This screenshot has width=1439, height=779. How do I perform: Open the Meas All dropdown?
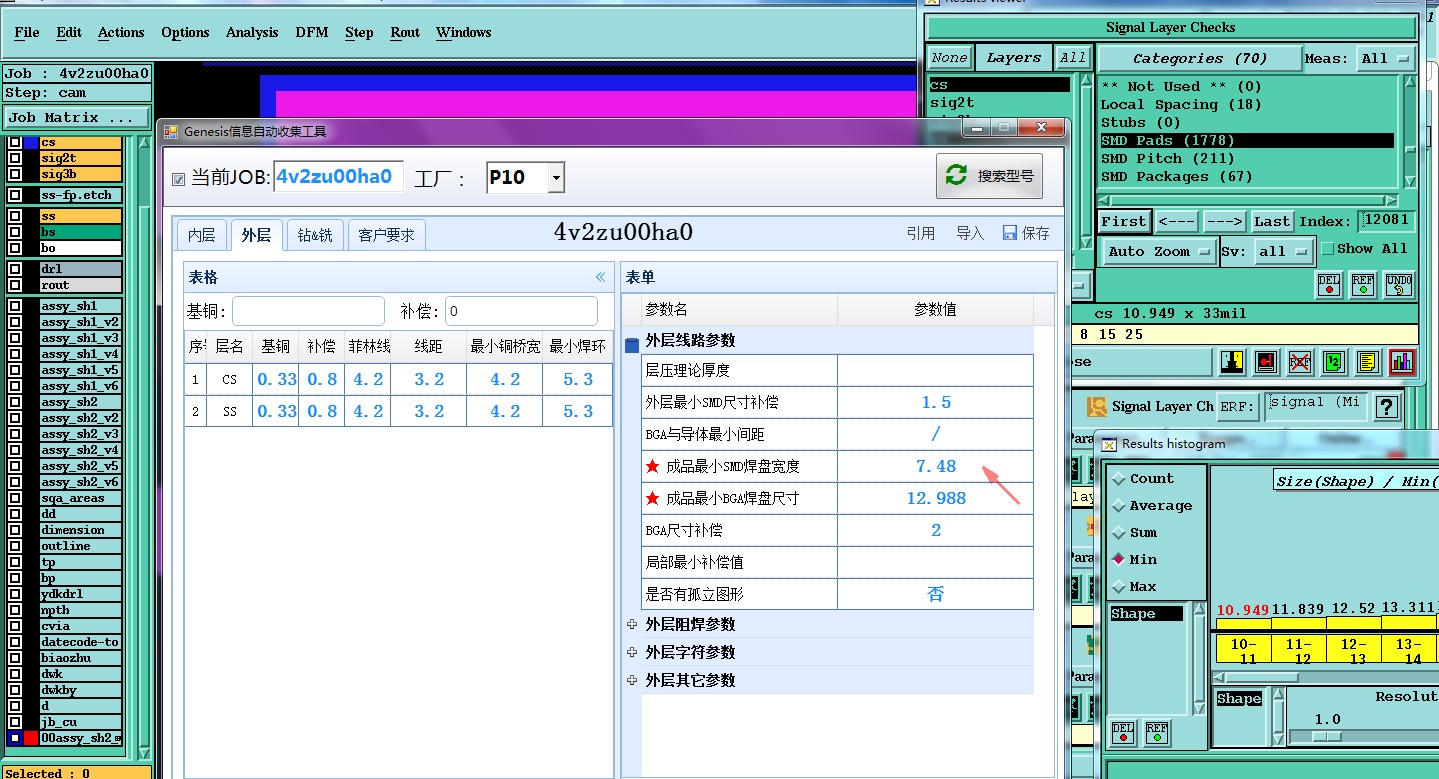click(1385, 58)
